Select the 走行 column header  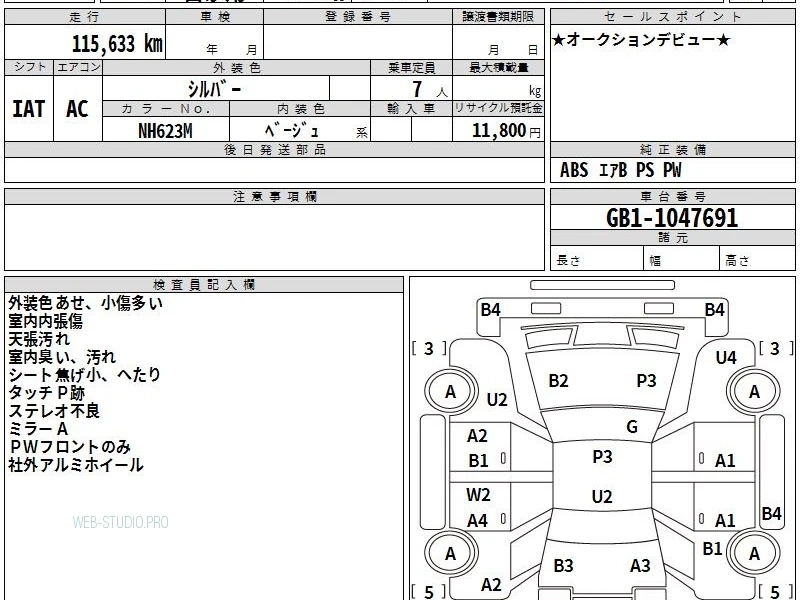coord(85,17)
